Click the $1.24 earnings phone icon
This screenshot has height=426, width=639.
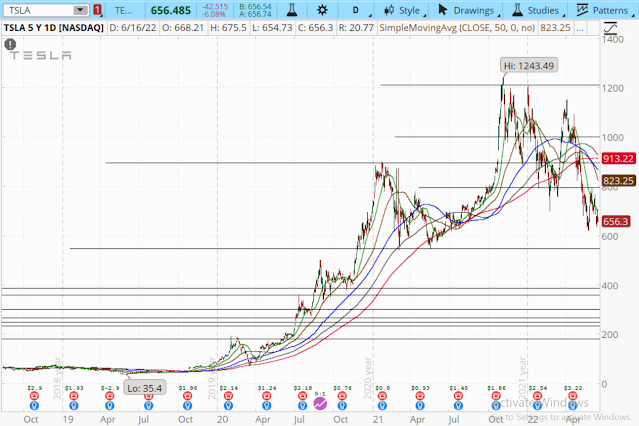point(267,396)
